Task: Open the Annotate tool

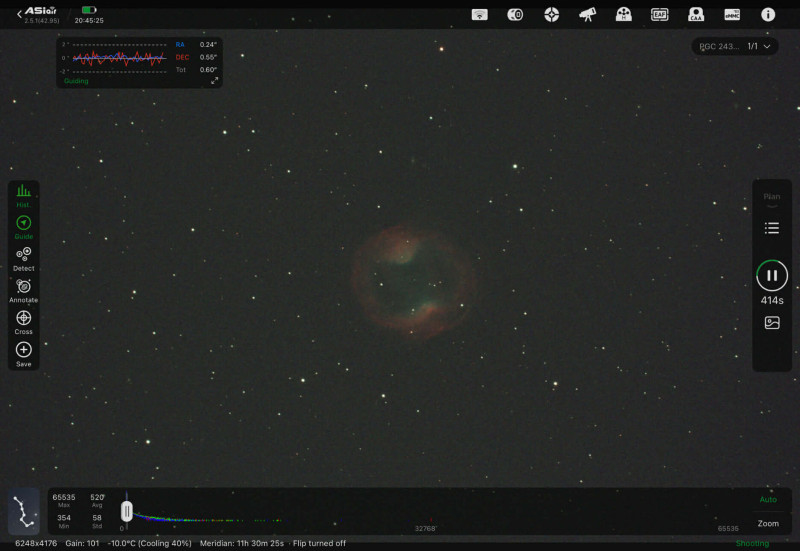Action: [x=23, y=290]
